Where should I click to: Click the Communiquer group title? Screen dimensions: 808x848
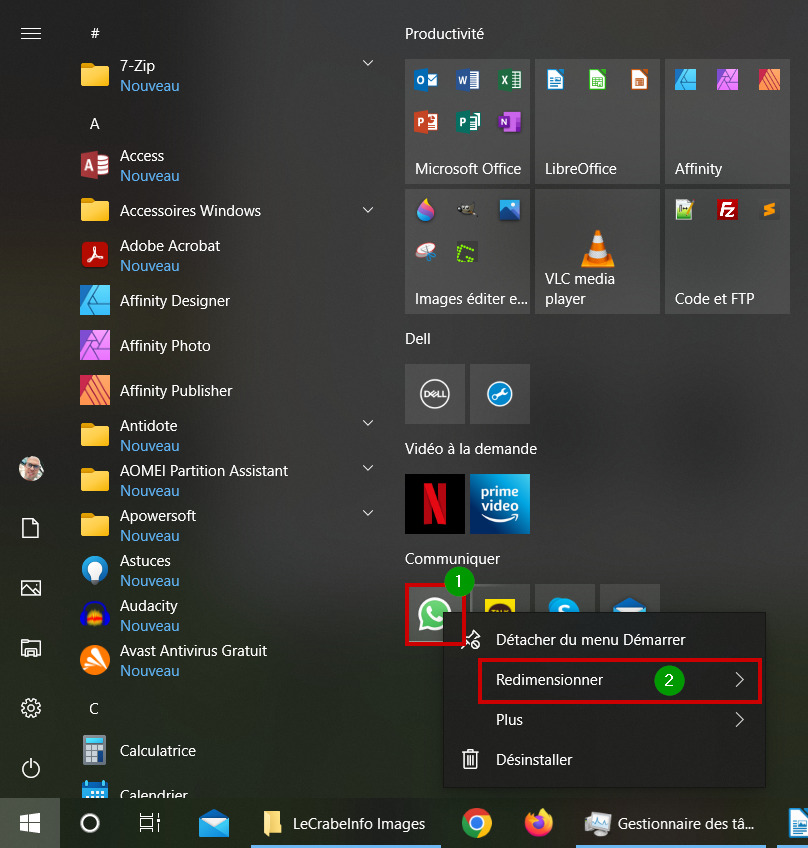(452, 559)
